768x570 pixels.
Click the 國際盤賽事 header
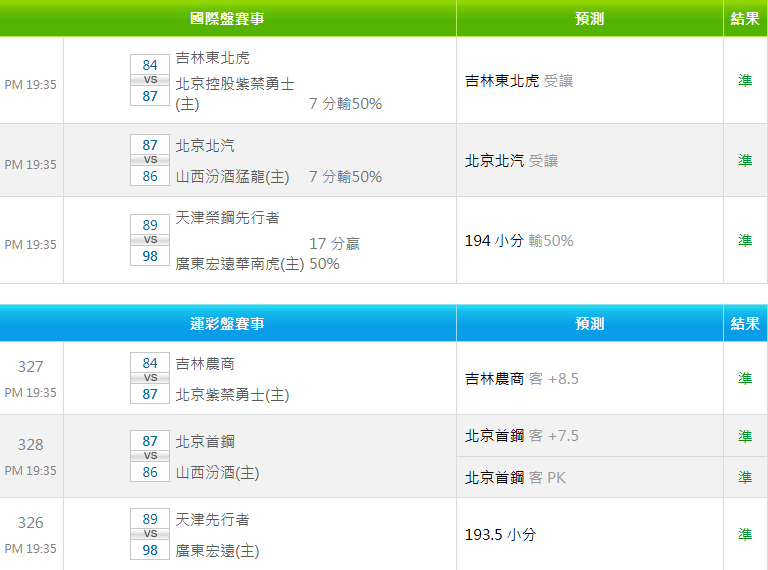coord(227,19)
